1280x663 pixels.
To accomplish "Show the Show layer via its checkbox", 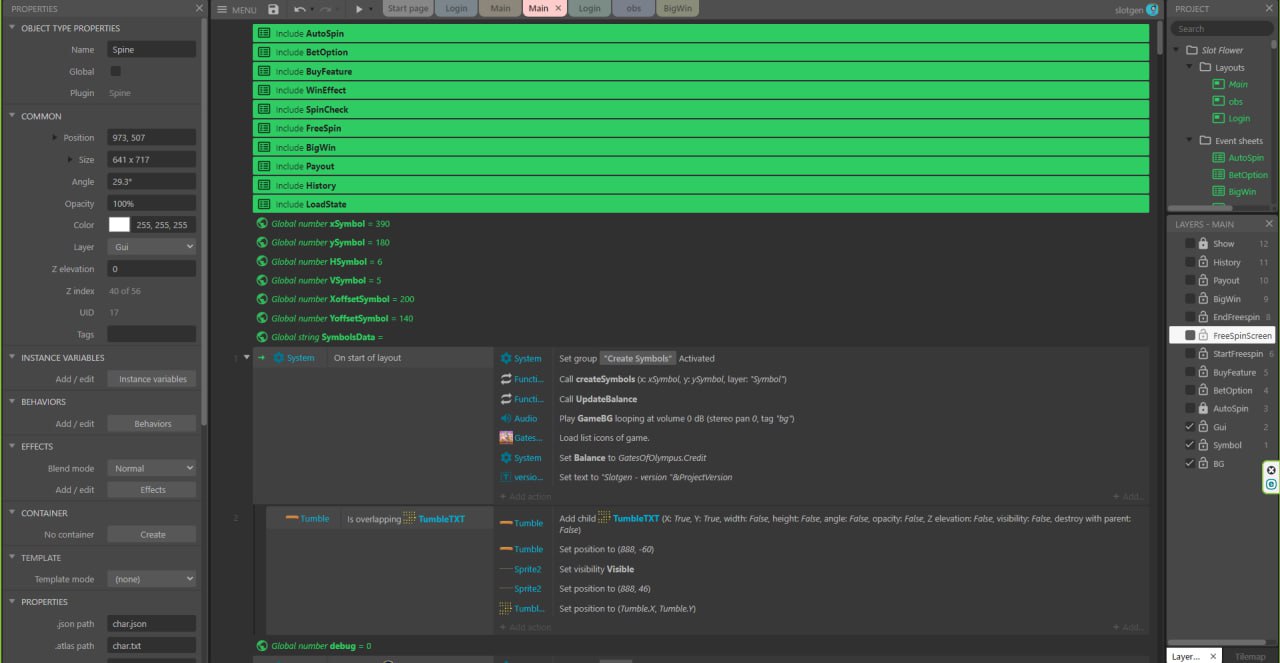I will tap(1189, 244).
